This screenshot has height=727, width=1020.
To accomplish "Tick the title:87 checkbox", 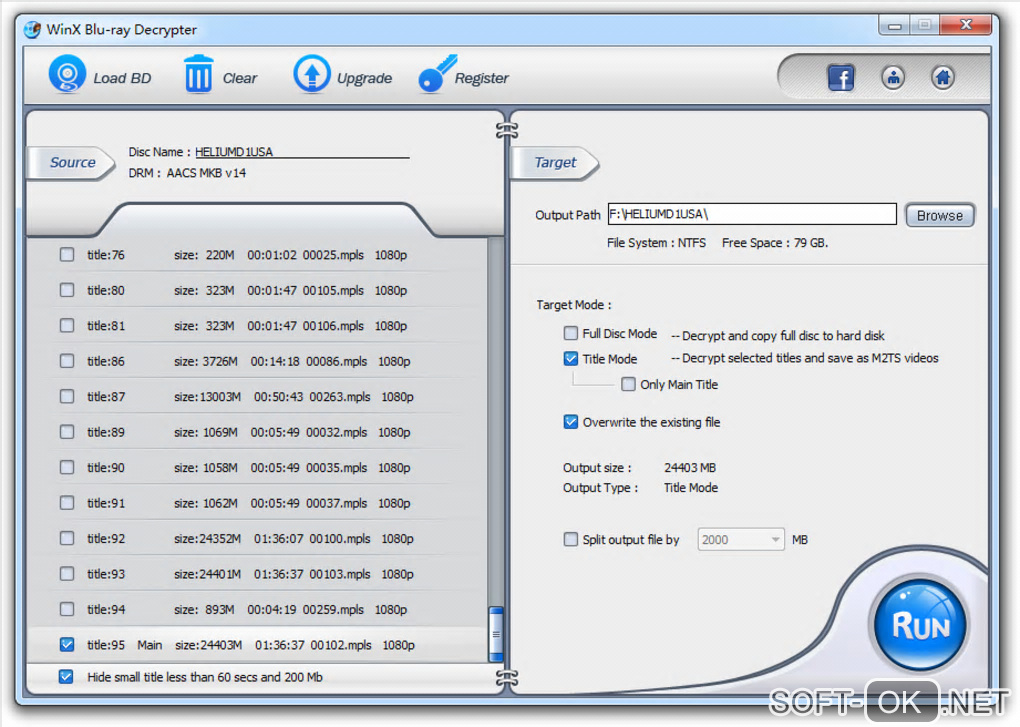I will [67, 396].
